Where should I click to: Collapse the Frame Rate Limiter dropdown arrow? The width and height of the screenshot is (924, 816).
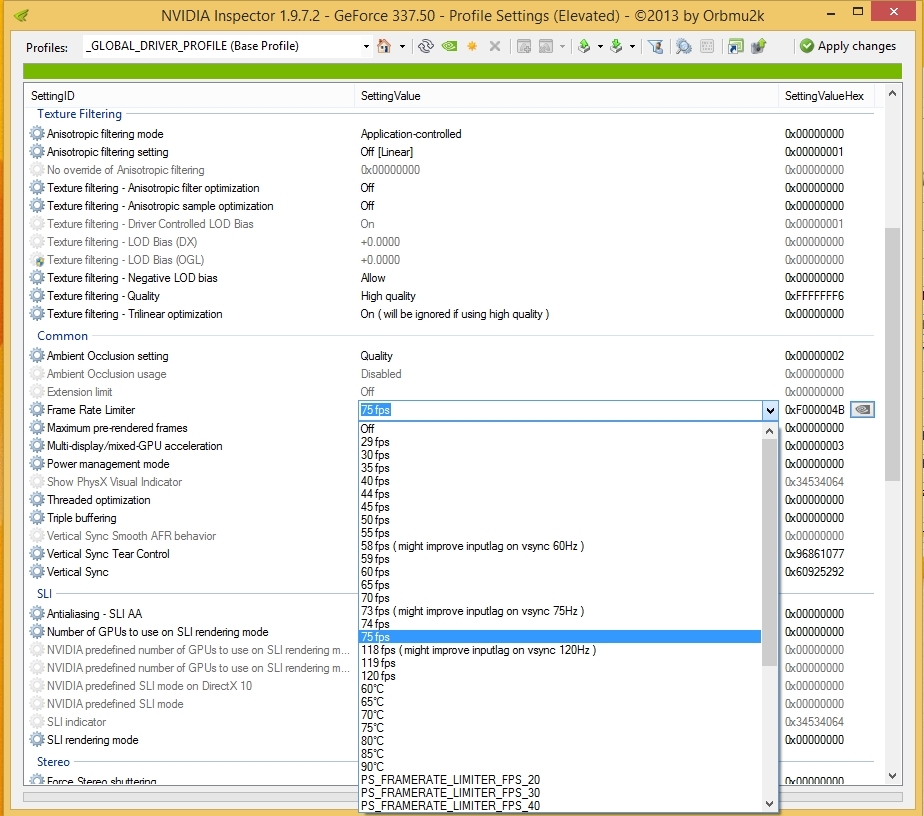pyautogui.click(x=770, y=410)
